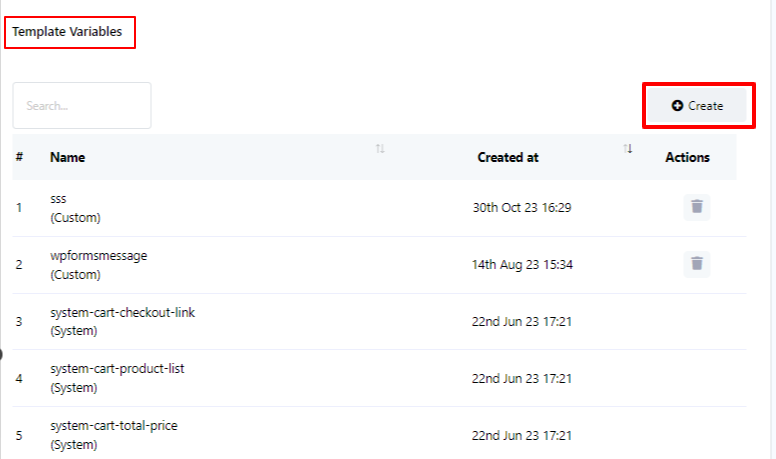Click the 30th Oct 23 16:29 date
This screenshot has width=776, height=459.
tap(521, 208)
